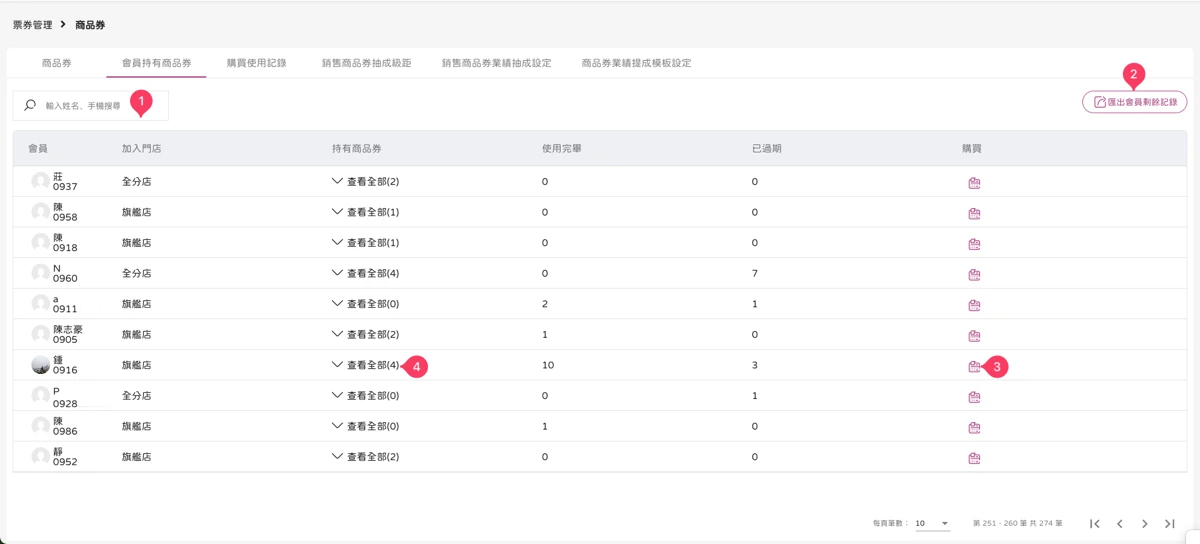The width and height of the screenshot is (1200, 544).
Task: Click purchase icon for member 鍾 0916
Action: pyautogui.click(x=974, y=366)
